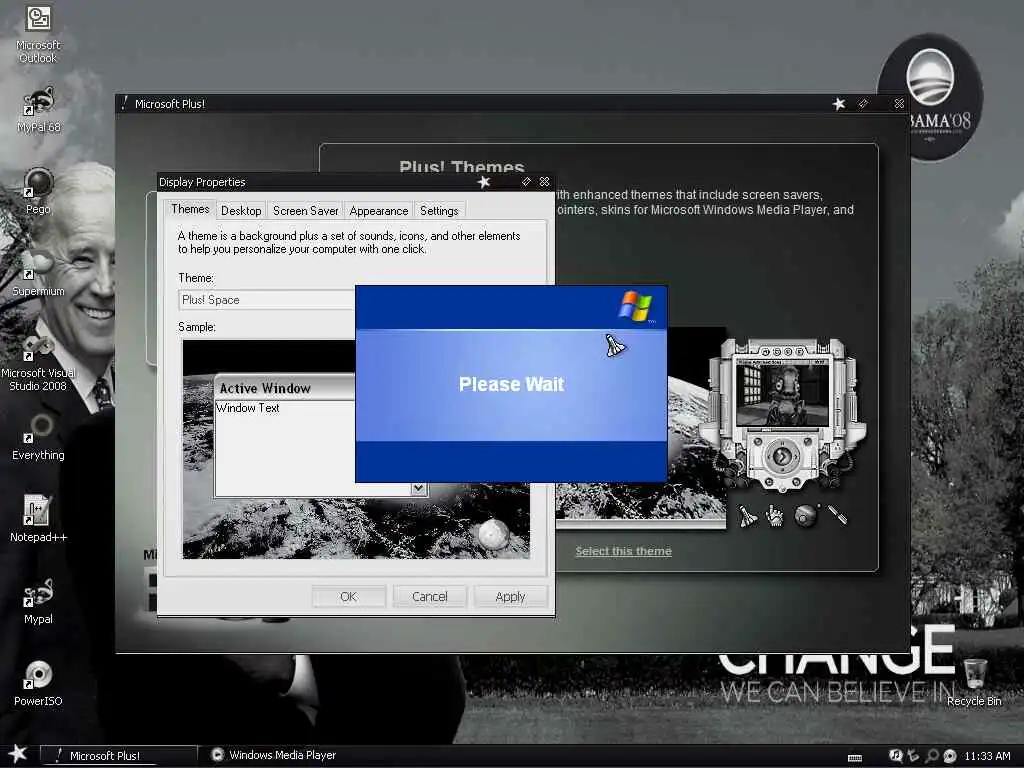1024x768 pixels.
Task: Click the Windows flag logo in Please Wait
Action: tap(635, 306)
